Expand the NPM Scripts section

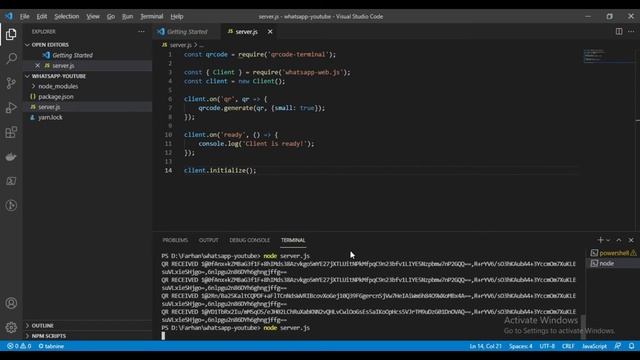(49, 336)
